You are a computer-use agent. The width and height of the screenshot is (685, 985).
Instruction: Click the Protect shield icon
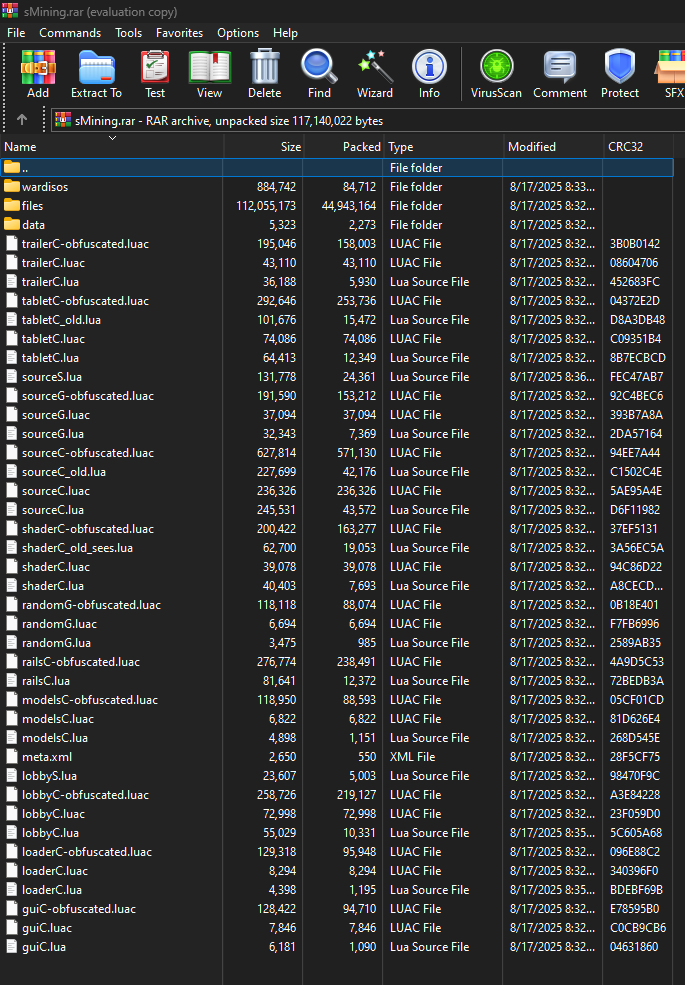tap(620, 67)
